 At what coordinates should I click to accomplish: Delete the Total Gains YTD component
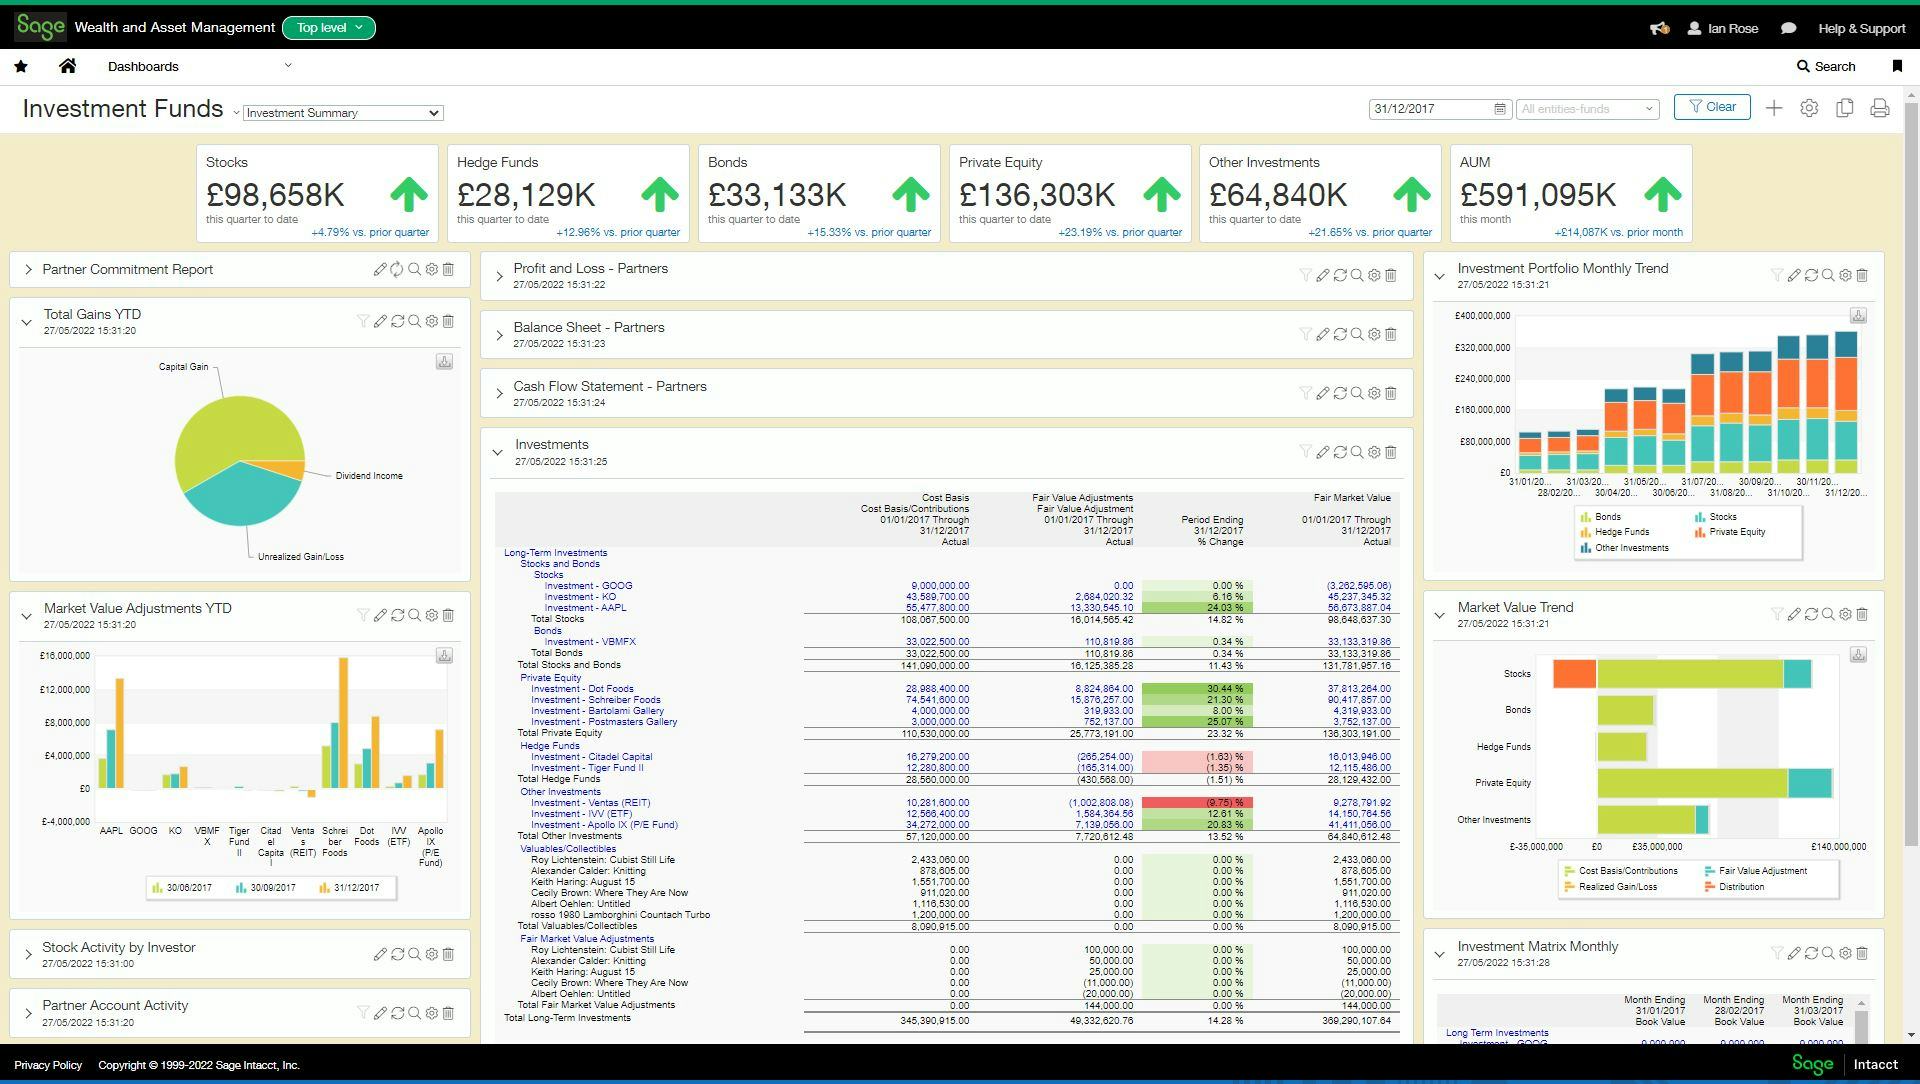click(448, 321)
